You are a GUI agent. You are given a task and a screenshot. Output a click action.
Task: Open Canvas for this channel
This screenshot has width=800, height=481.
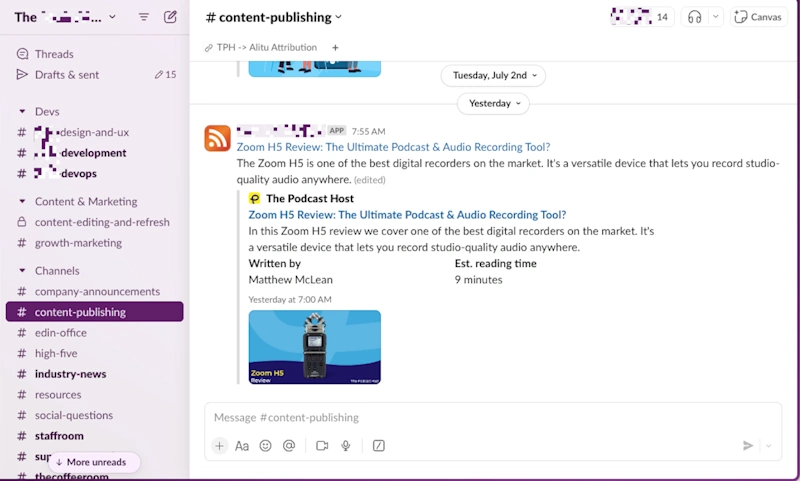(x=758, y=17)
